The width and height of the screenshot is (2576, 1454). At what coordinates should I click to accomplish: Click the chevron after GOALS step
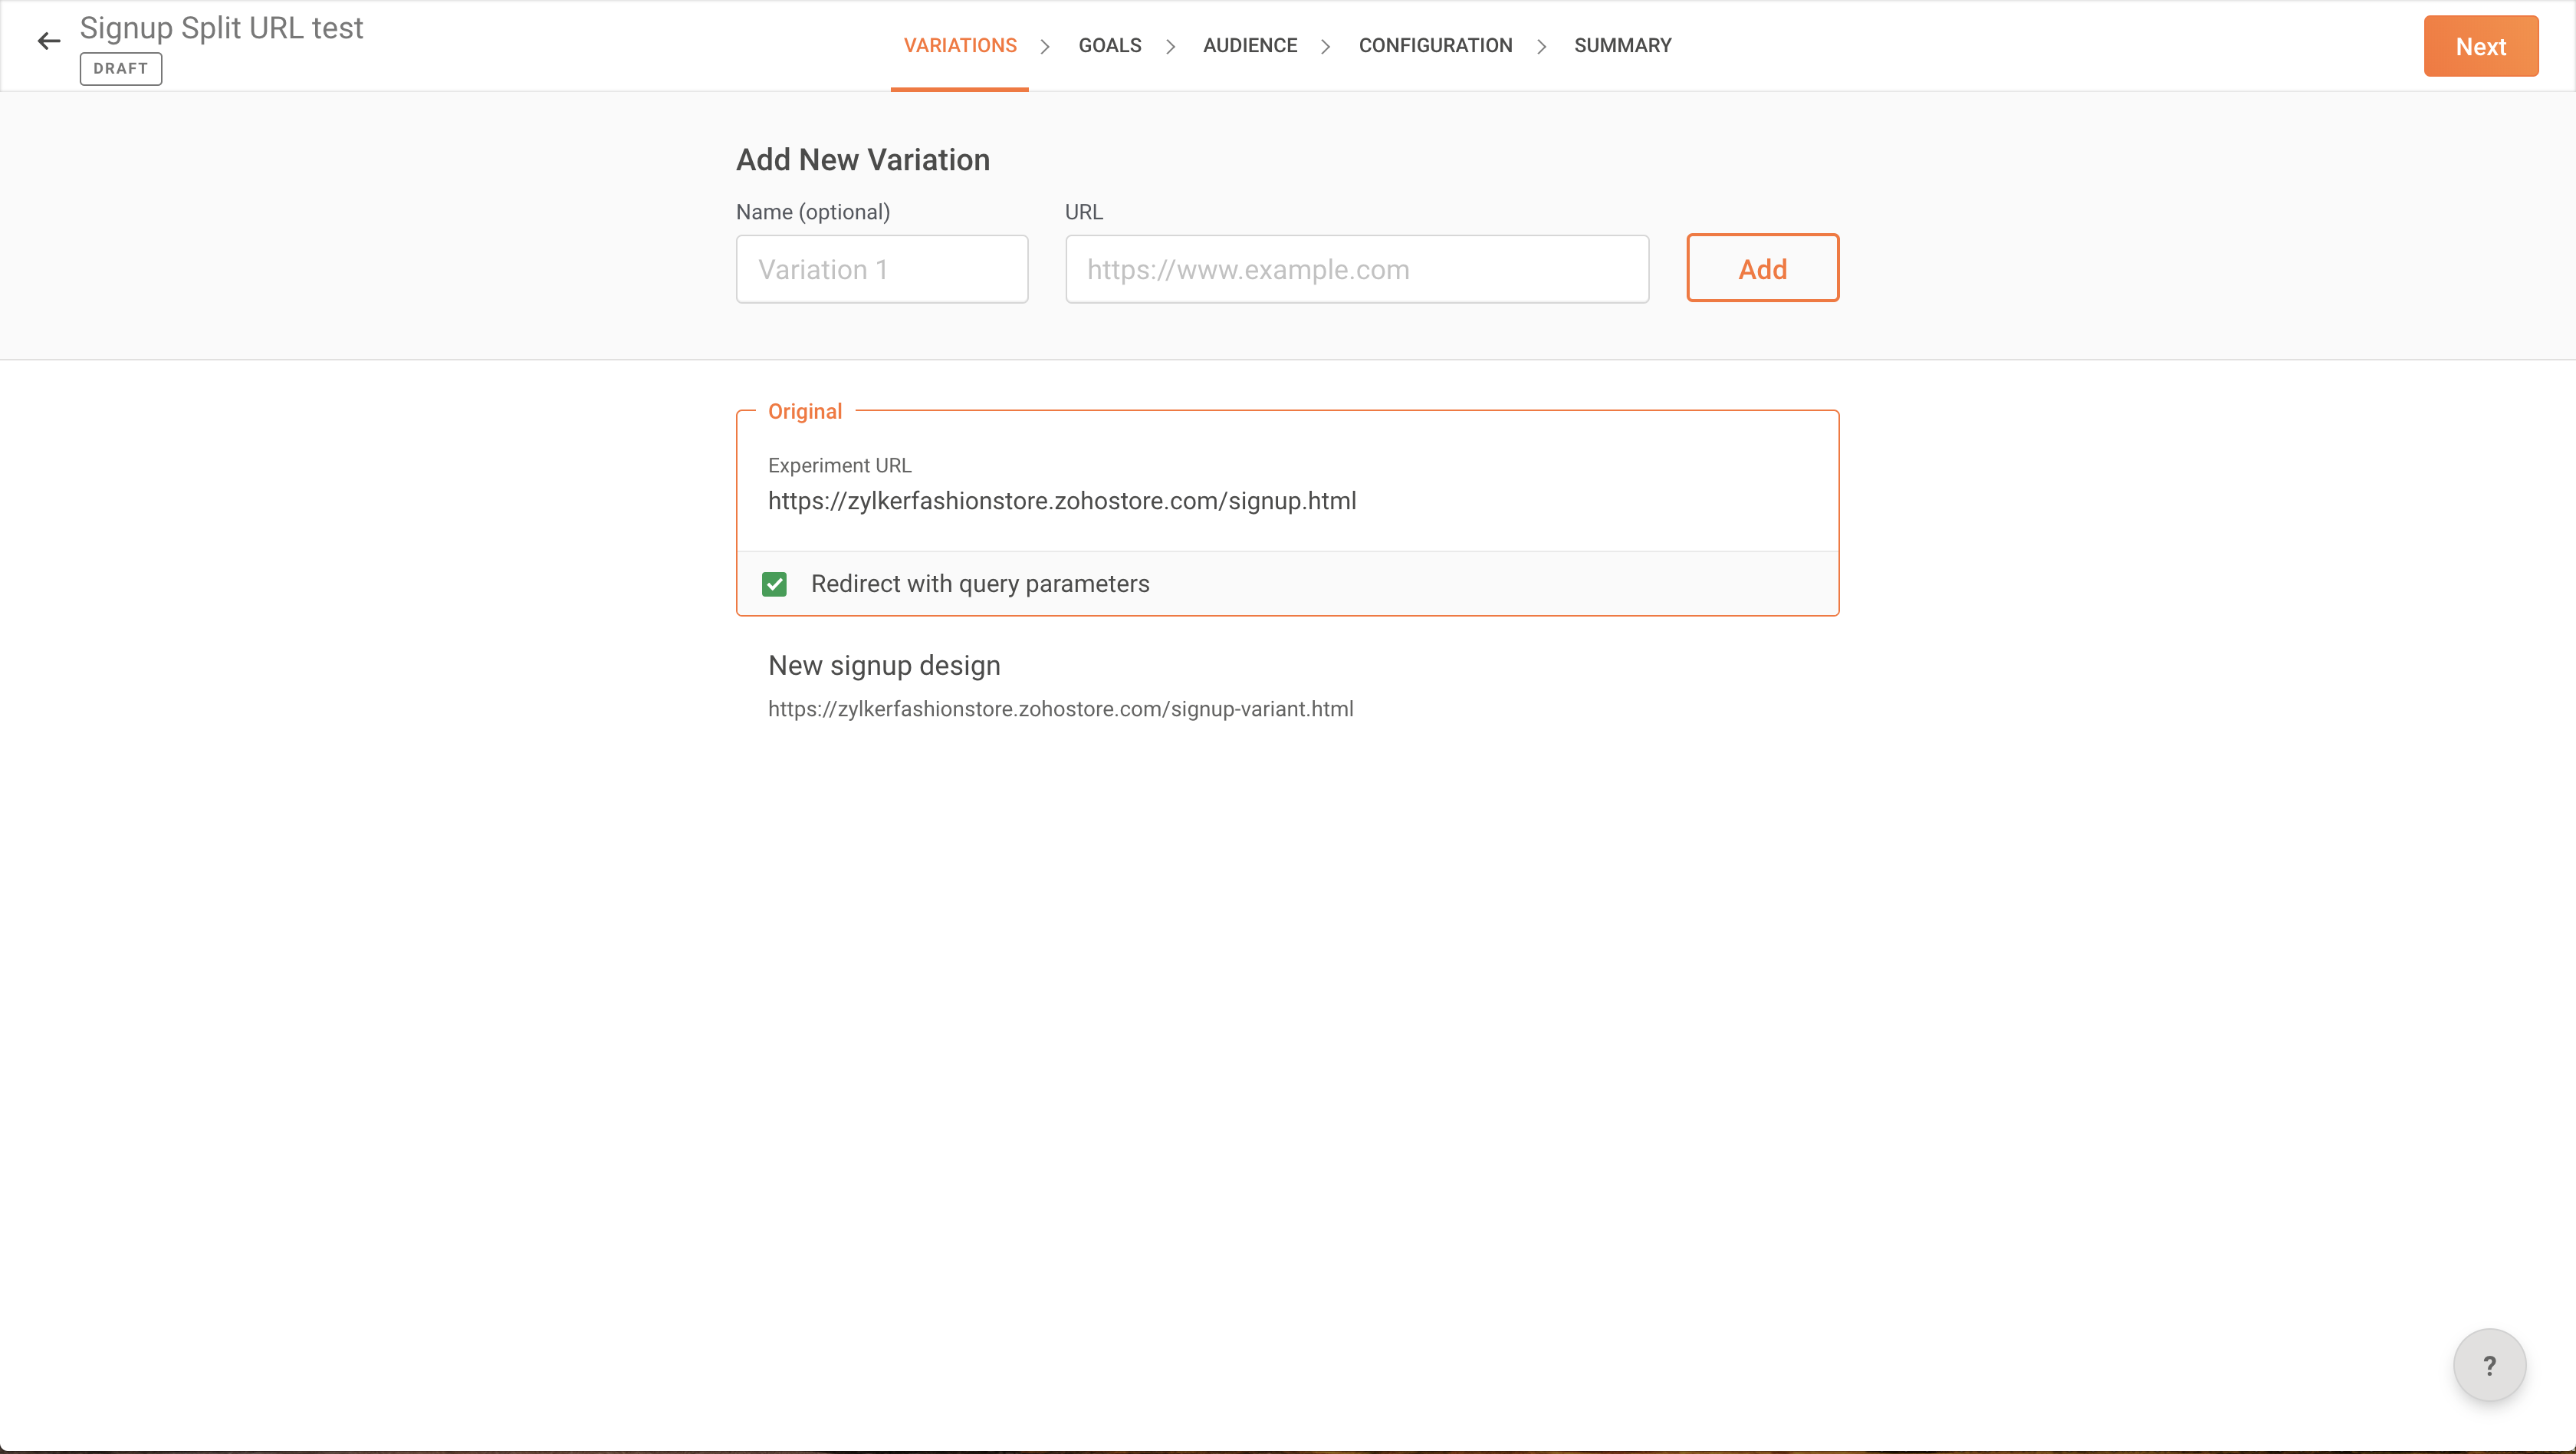tap(1170, 46)
